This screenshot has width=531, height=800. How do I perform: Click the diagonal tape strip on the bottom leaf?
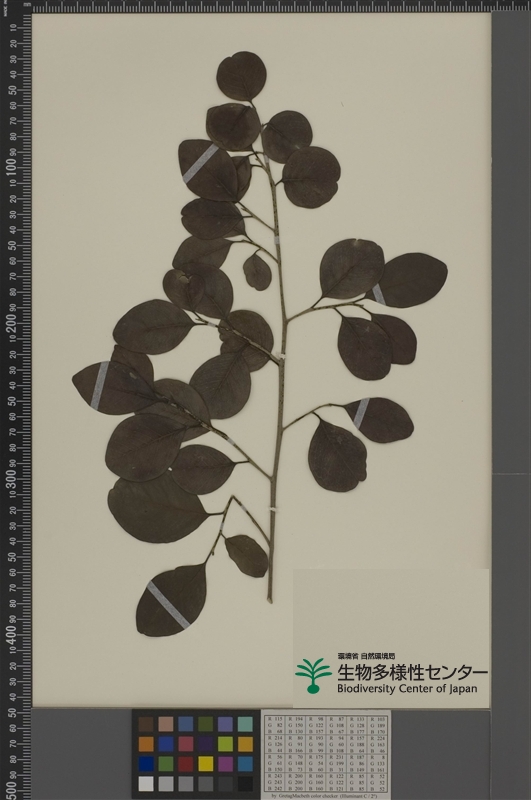[x=168, y=605]
